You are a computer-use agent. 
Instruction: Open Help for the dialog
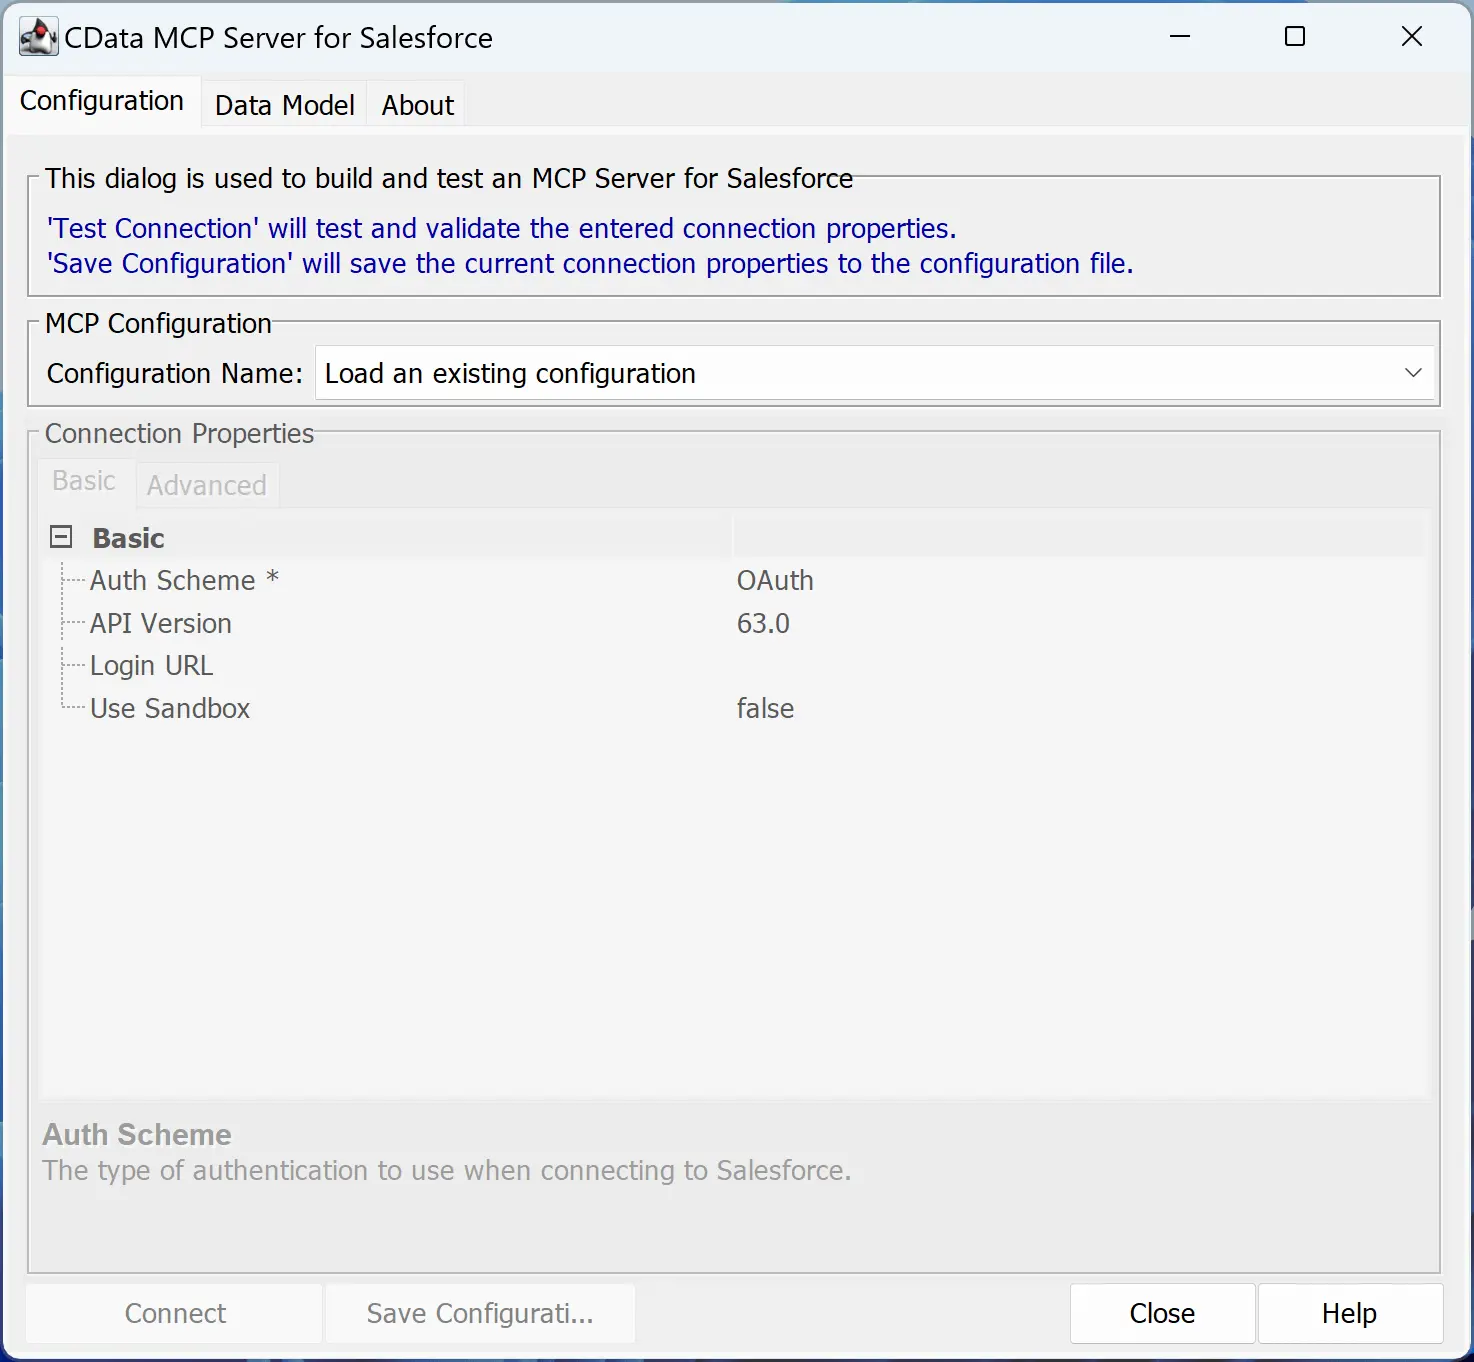(x=1348, y=1313)
